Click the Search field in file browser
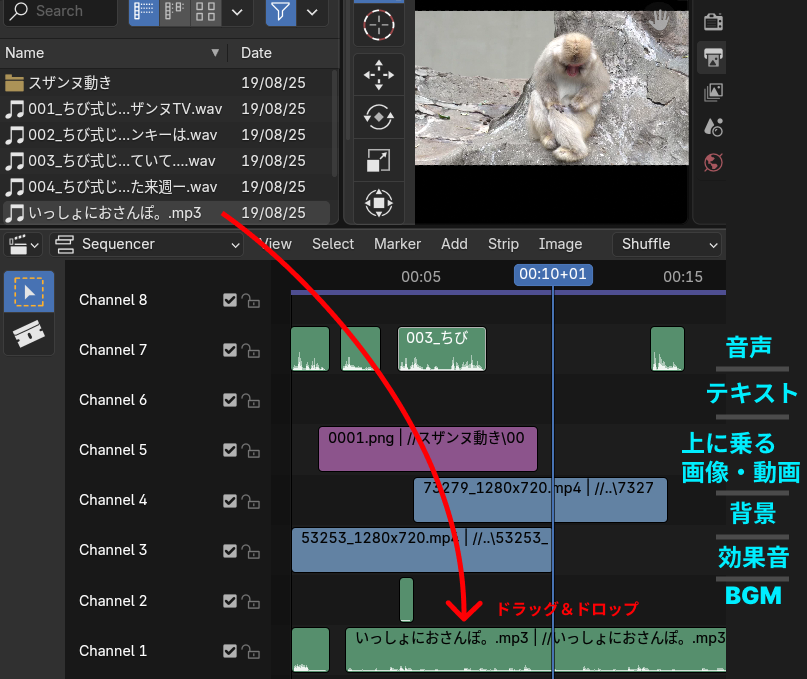The image size is (807, 679). [x=60, y=11]
